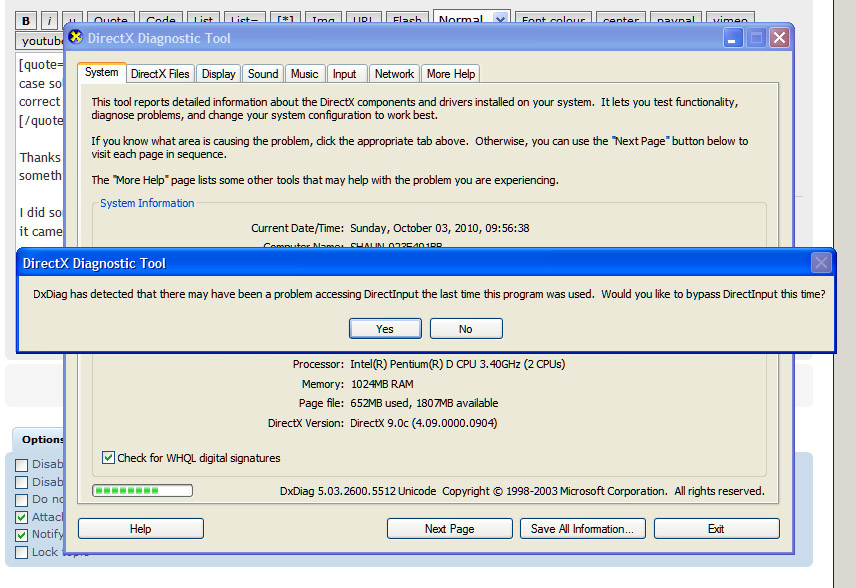Image resolution: width=856 pixels, height=588 pixels.
Task: Choose No in the DirectInput prompt
Action: (466, 329)
